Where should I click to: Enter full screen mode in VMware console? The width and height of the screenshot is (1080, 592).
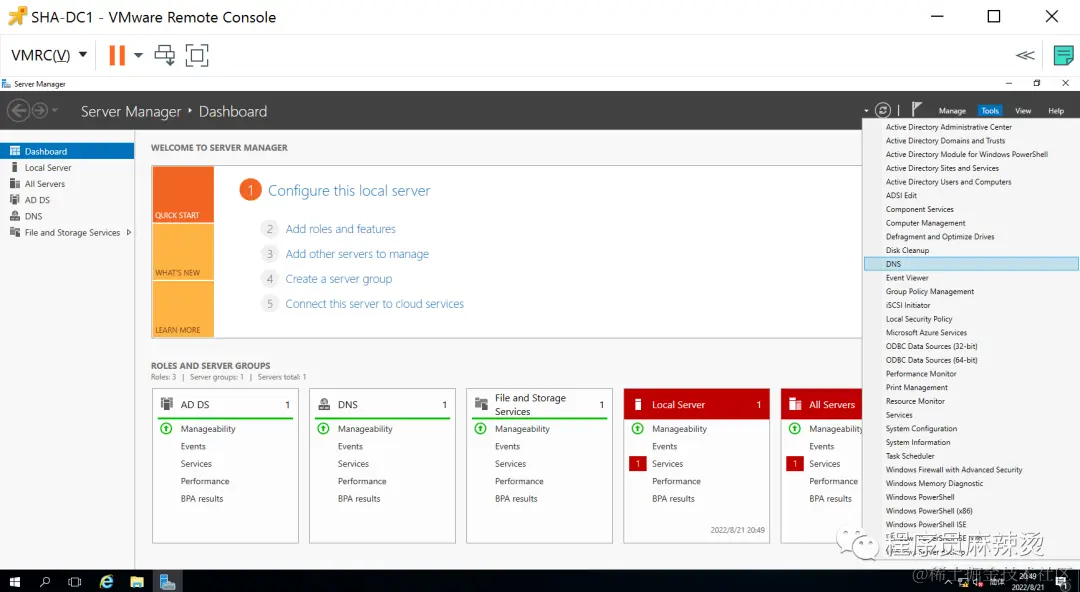(x=197, y=55)
